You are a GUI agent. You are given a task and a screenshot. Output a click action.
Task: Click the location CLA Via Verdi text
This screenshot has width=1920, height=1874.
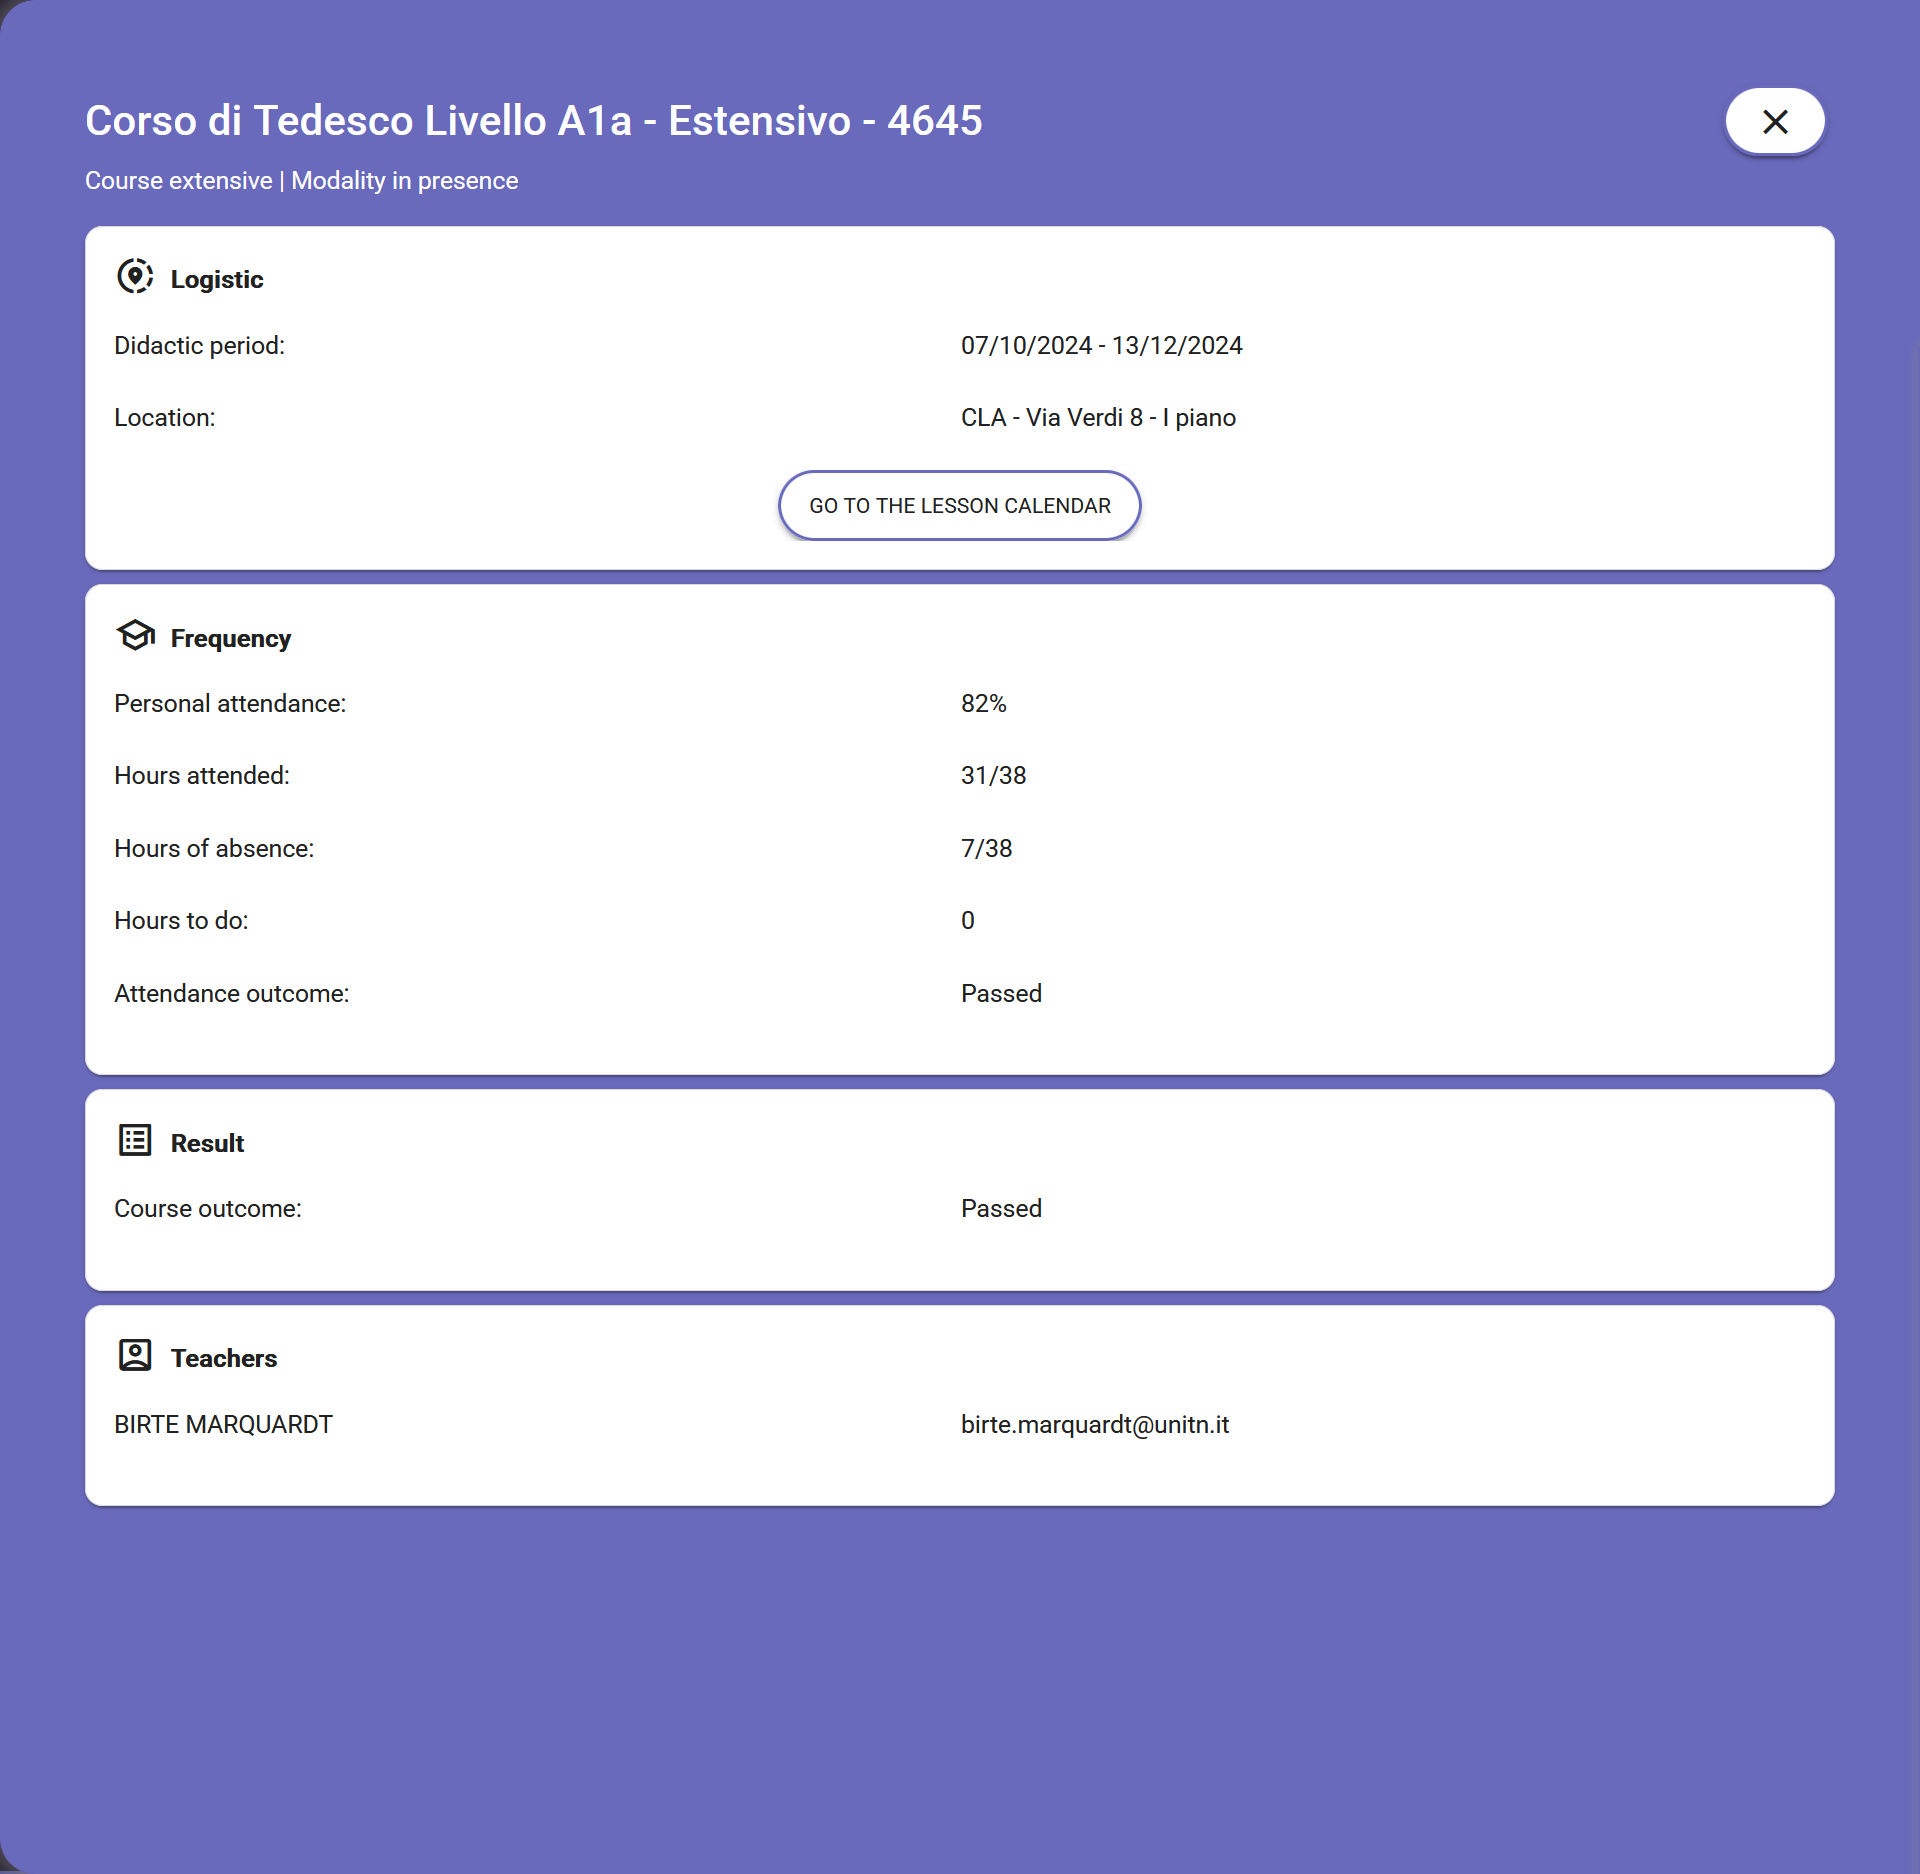pos(1098,417)
